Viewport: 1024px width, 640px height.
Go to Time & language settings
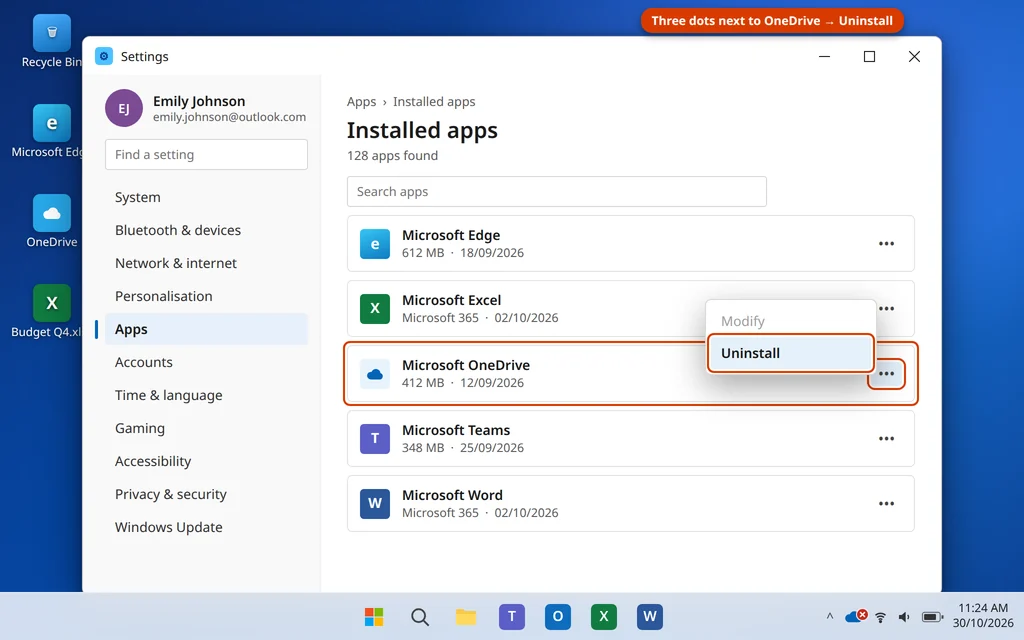coord(206,395)
